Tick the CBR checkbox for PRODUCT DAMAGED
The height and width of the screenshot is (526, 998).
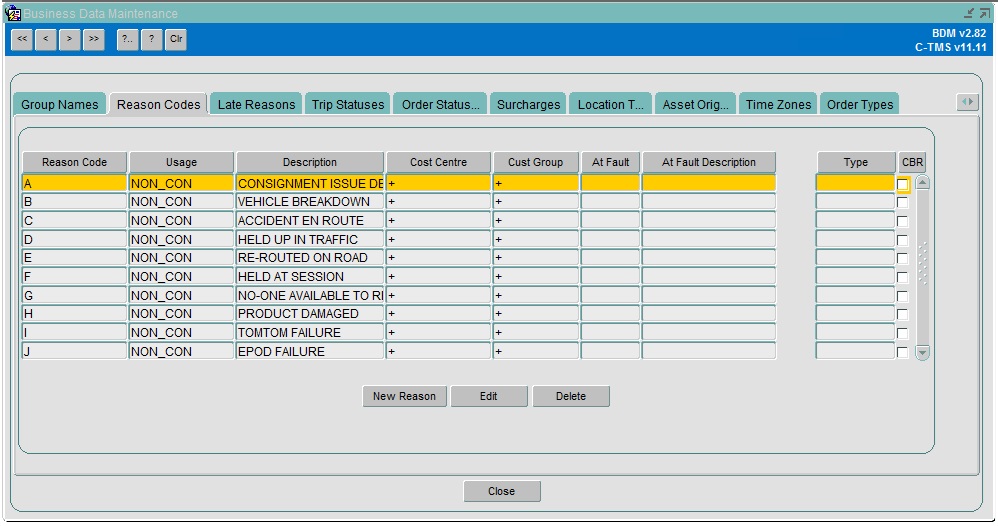click(x=903, y=315)
